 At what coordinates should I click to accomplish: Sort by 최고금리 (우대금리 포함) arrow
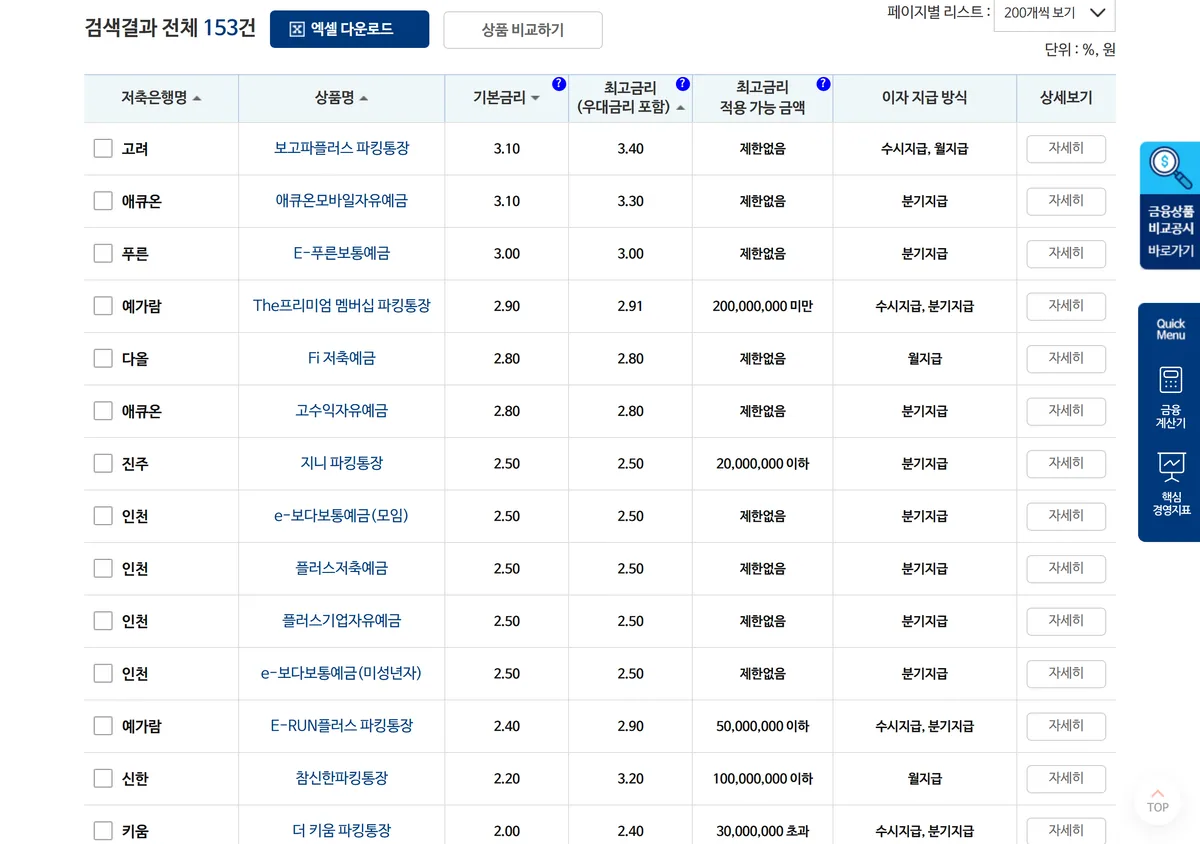[681, 108]
